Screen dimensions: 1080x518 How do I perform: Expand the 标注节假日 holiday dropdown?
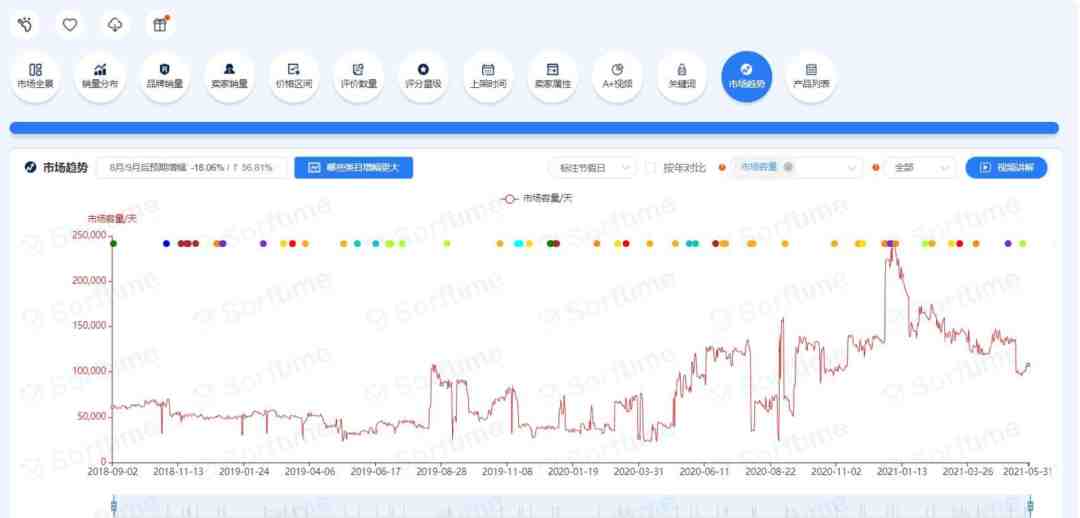click(592, 167)
